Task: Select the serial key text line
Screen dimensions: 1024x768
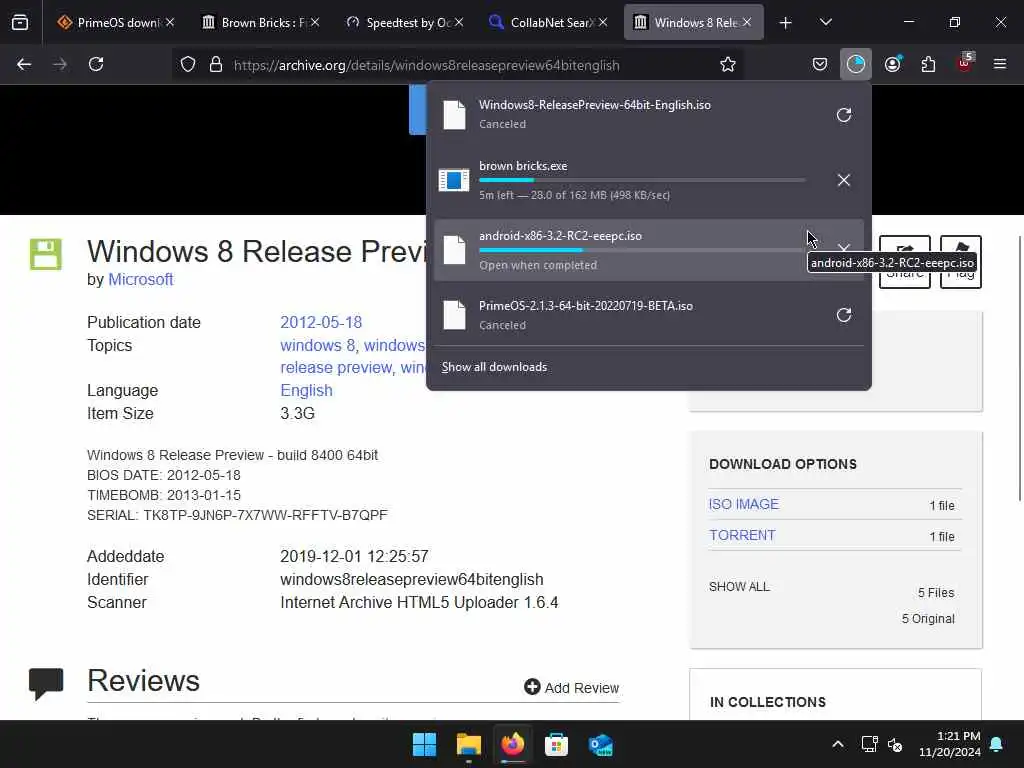Action: click(237, 515)
